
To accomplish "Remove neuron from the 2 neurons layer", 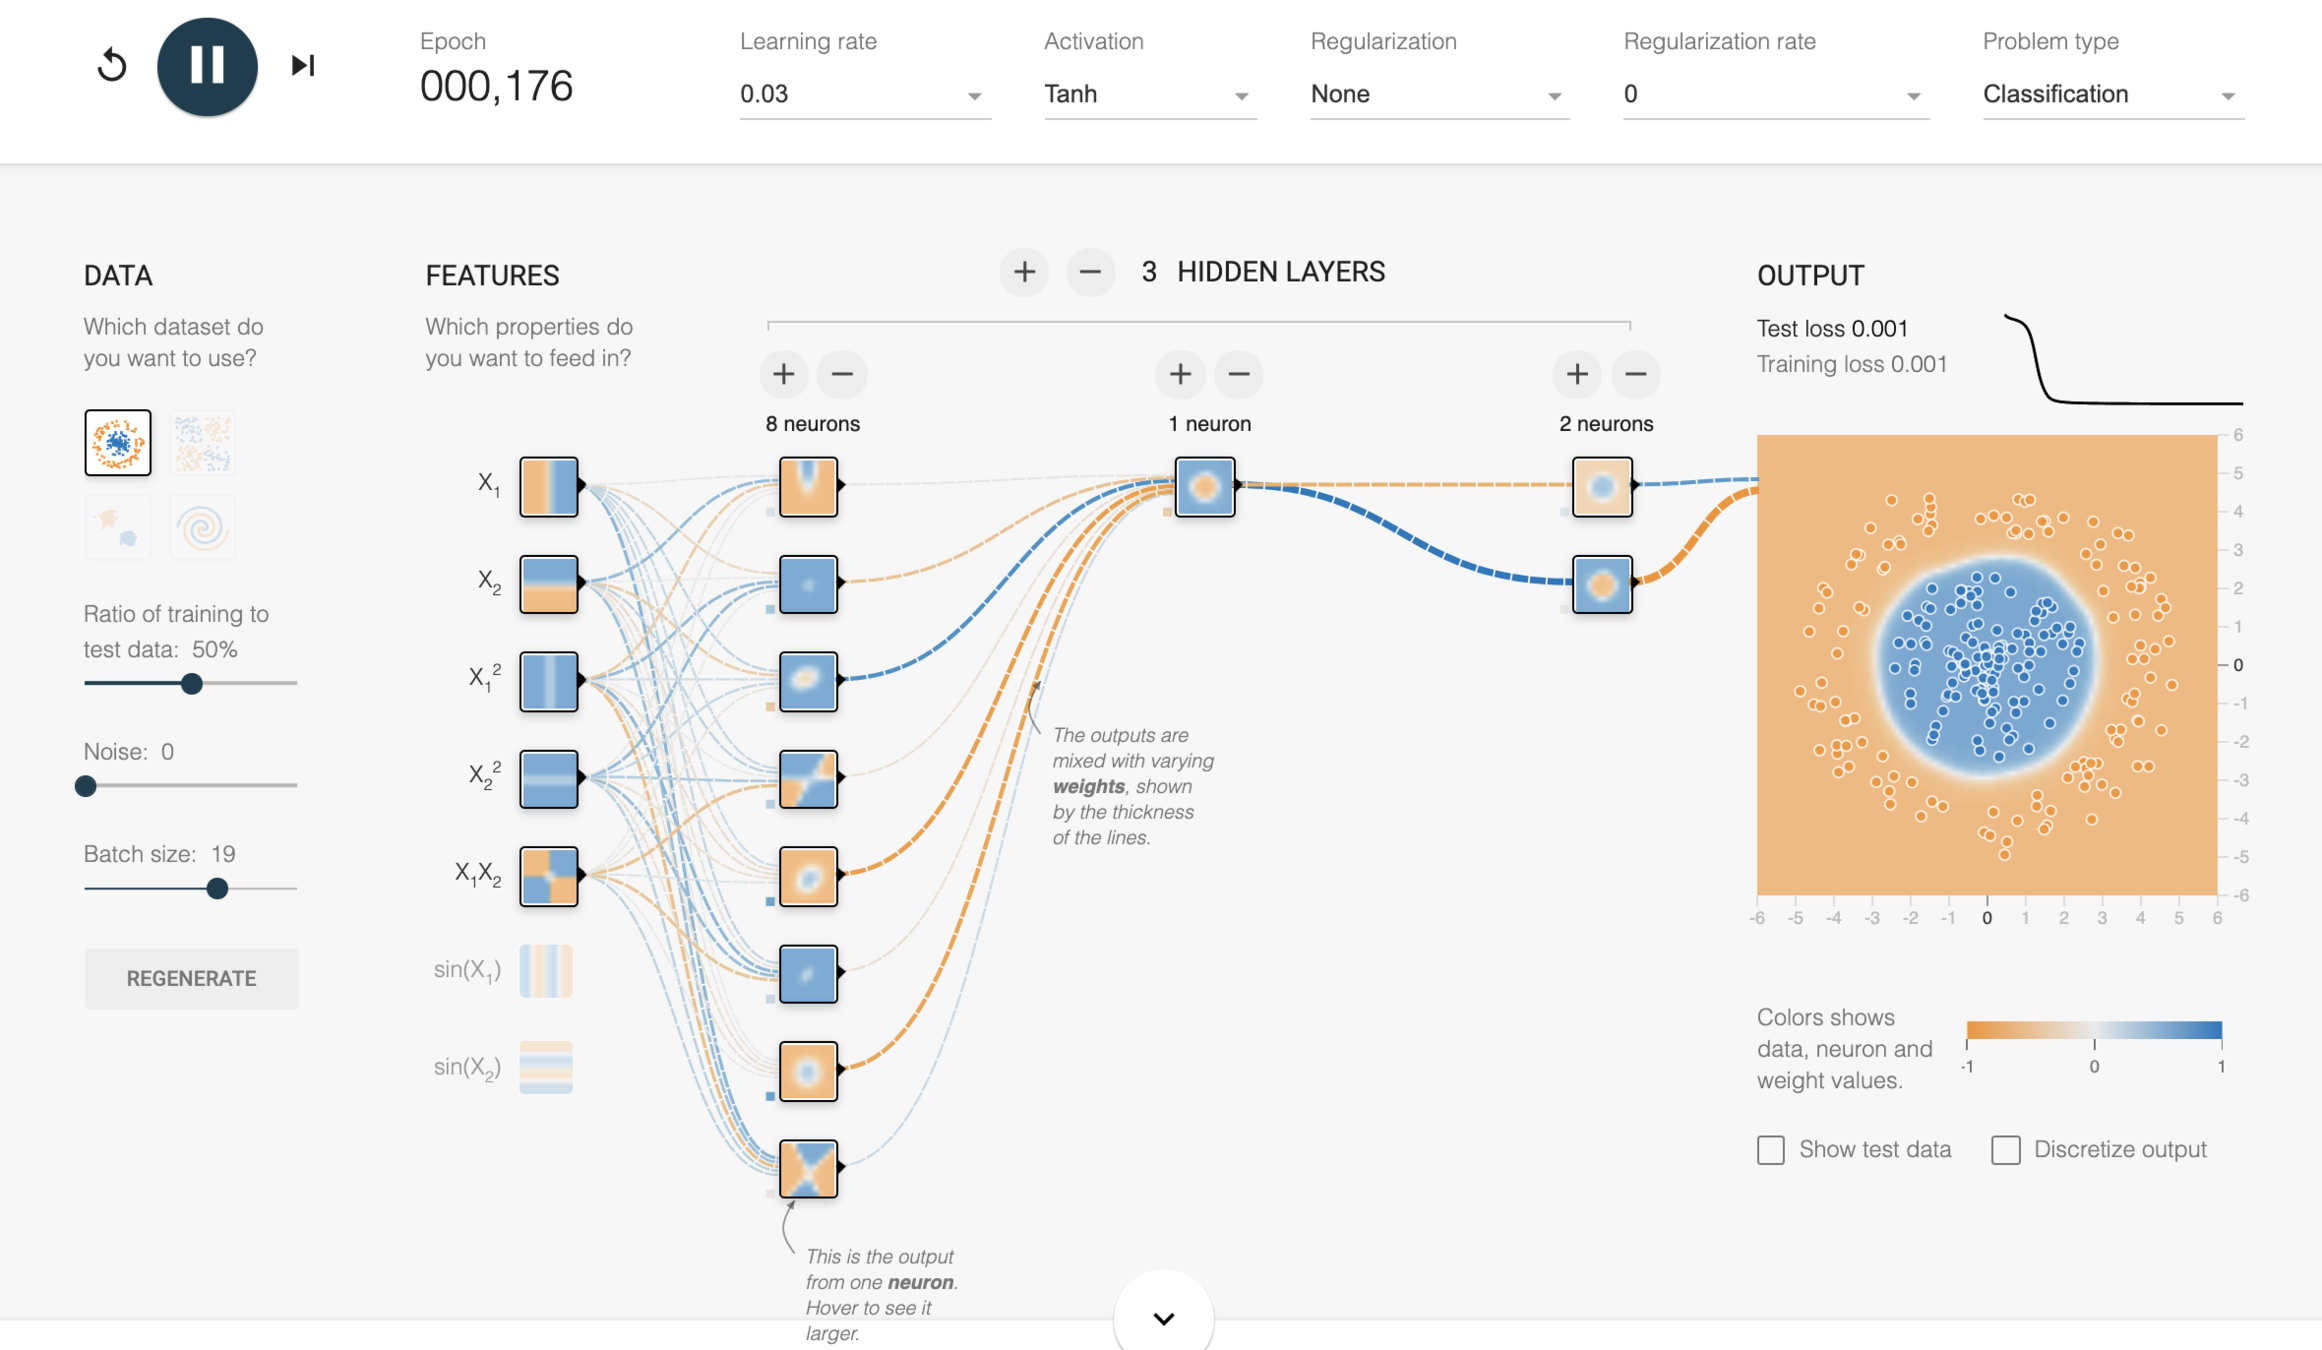I will (1635, 374).
